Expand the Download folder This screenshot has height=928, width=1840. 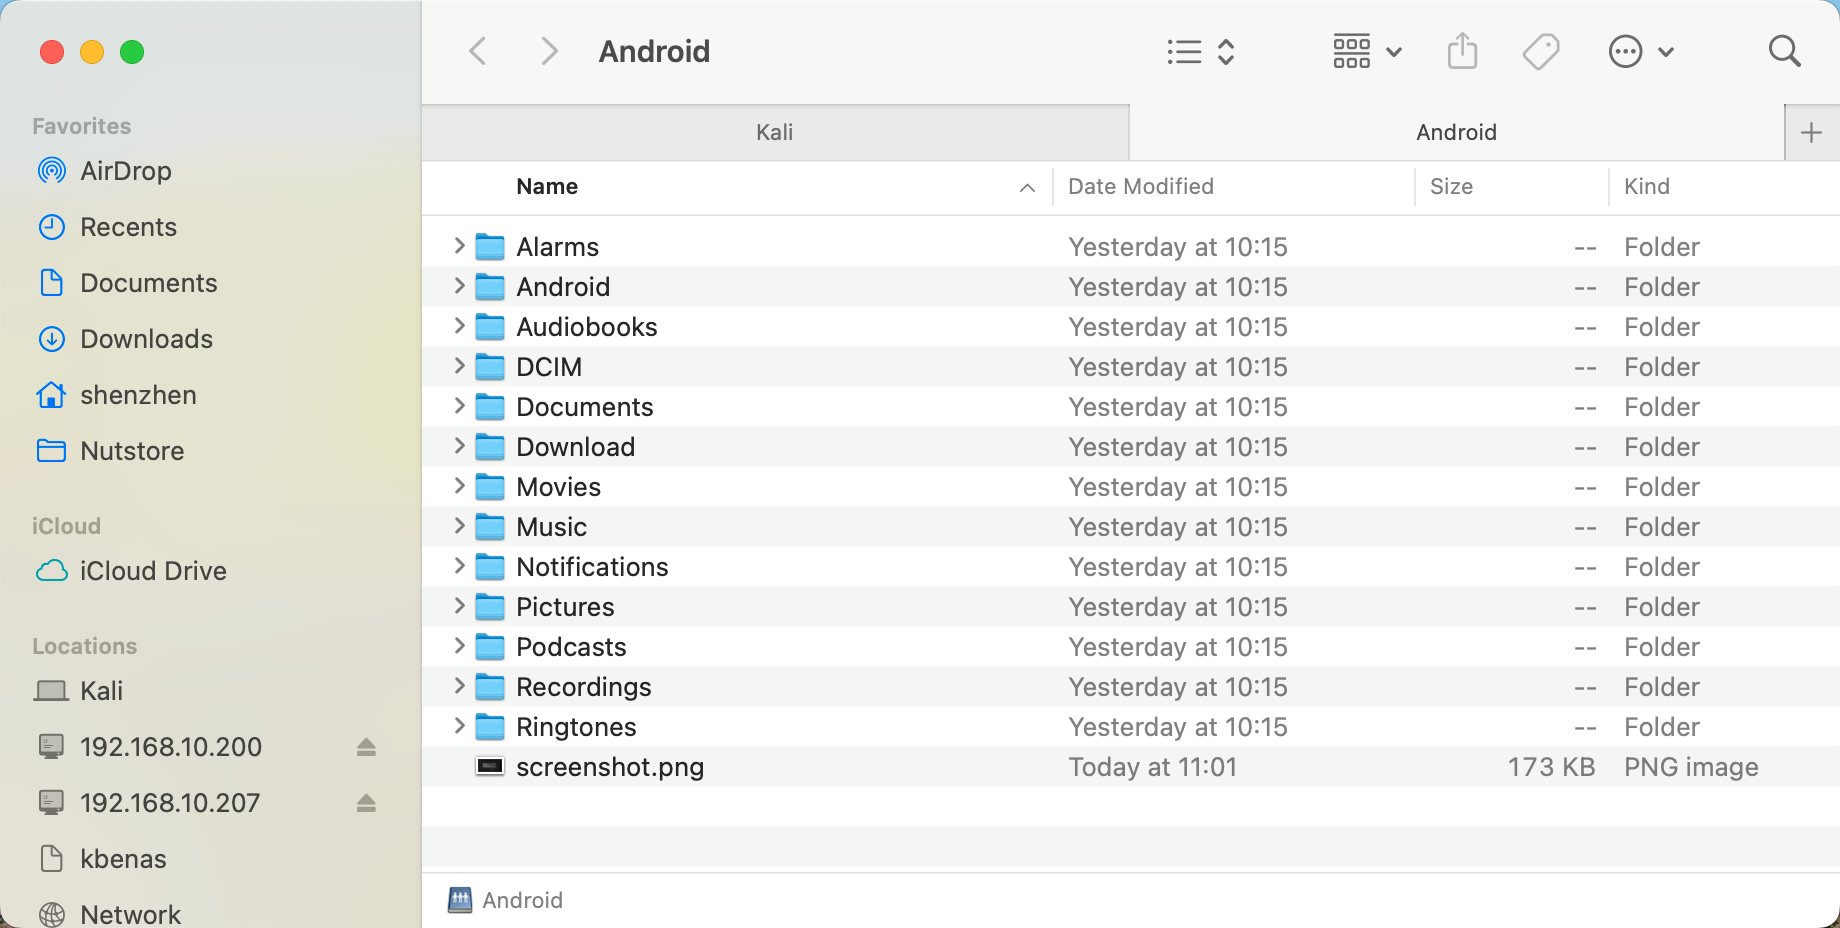click(x=459, y=446)
